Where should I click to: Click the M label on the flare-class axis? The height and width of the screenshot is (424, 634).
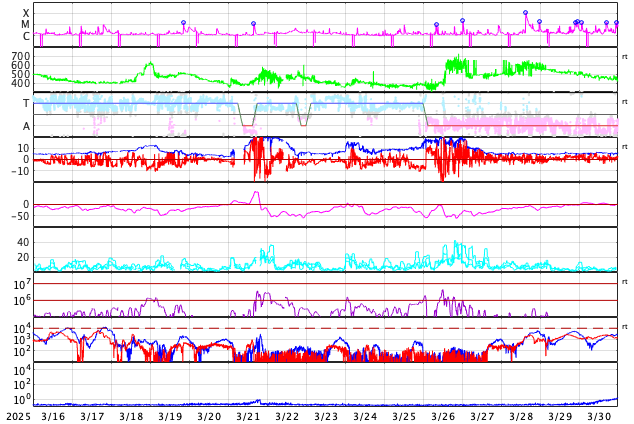click(x=26, y=25)
